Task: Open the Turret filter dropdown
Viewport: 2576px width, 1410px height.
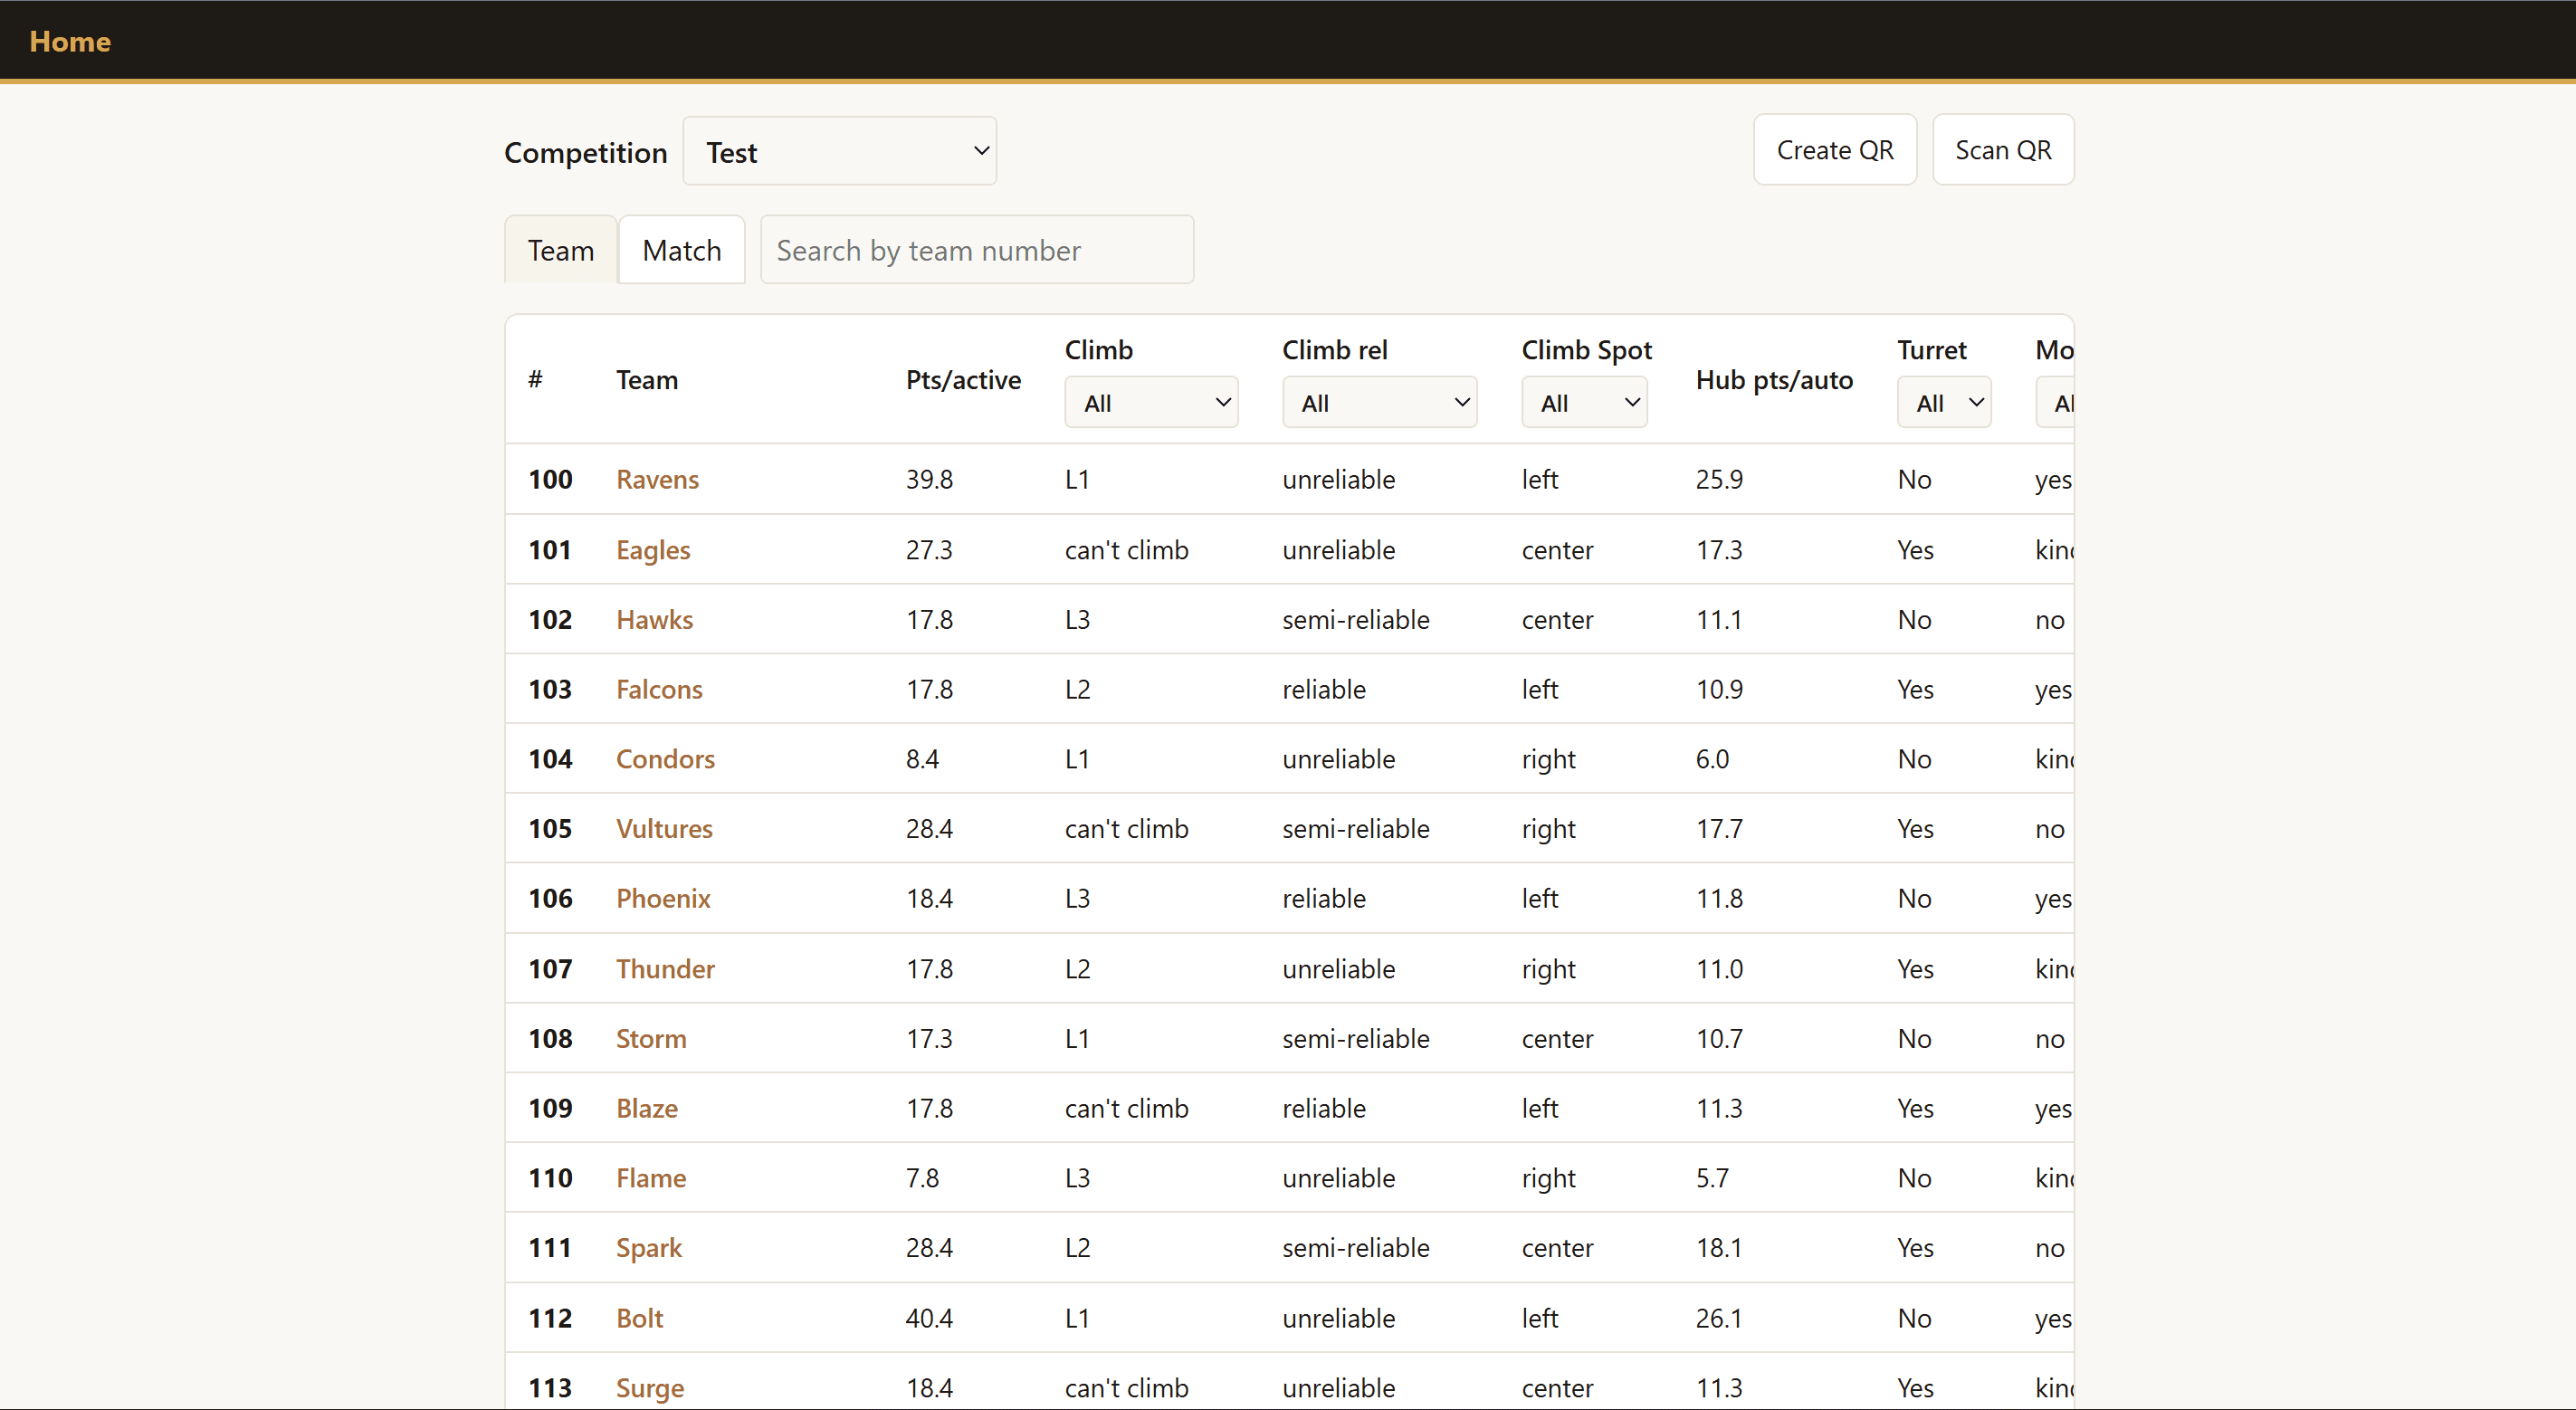Action: click(1943, 403)
